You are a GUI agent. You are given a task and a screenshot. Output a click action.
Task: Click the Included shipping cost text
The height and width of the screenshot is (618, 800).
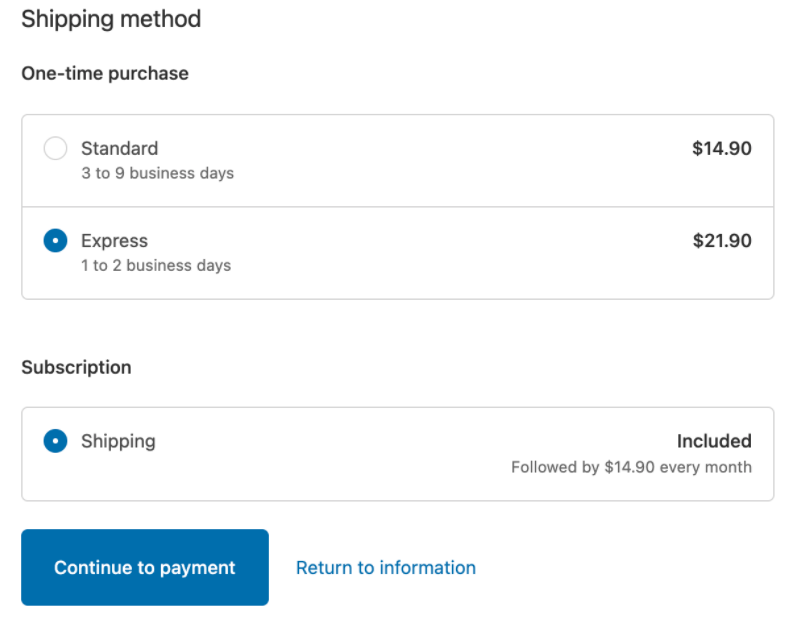tap(714, 441)
